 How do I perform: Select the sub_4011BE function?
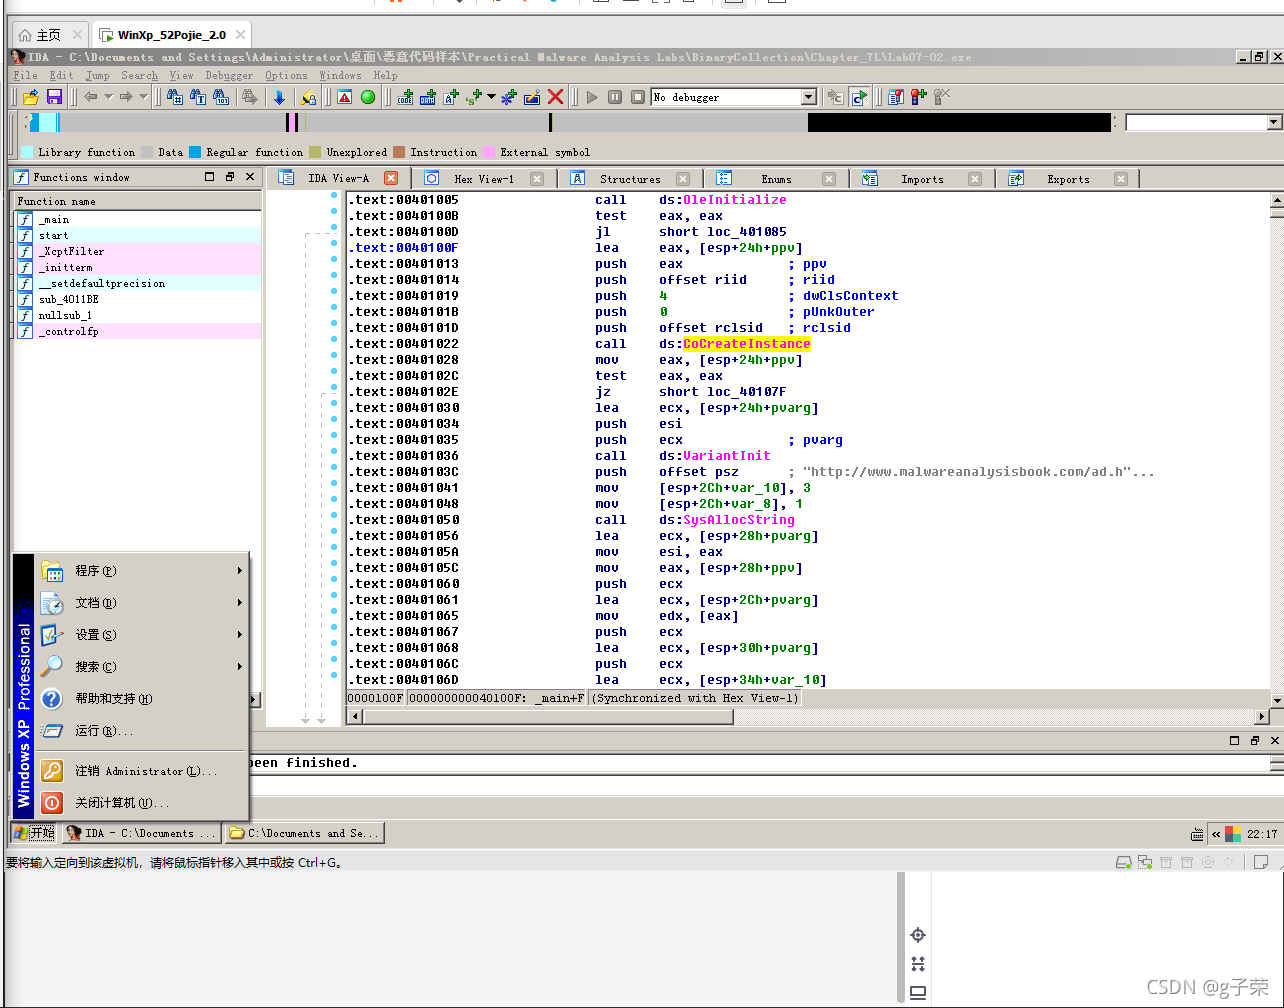137,299
